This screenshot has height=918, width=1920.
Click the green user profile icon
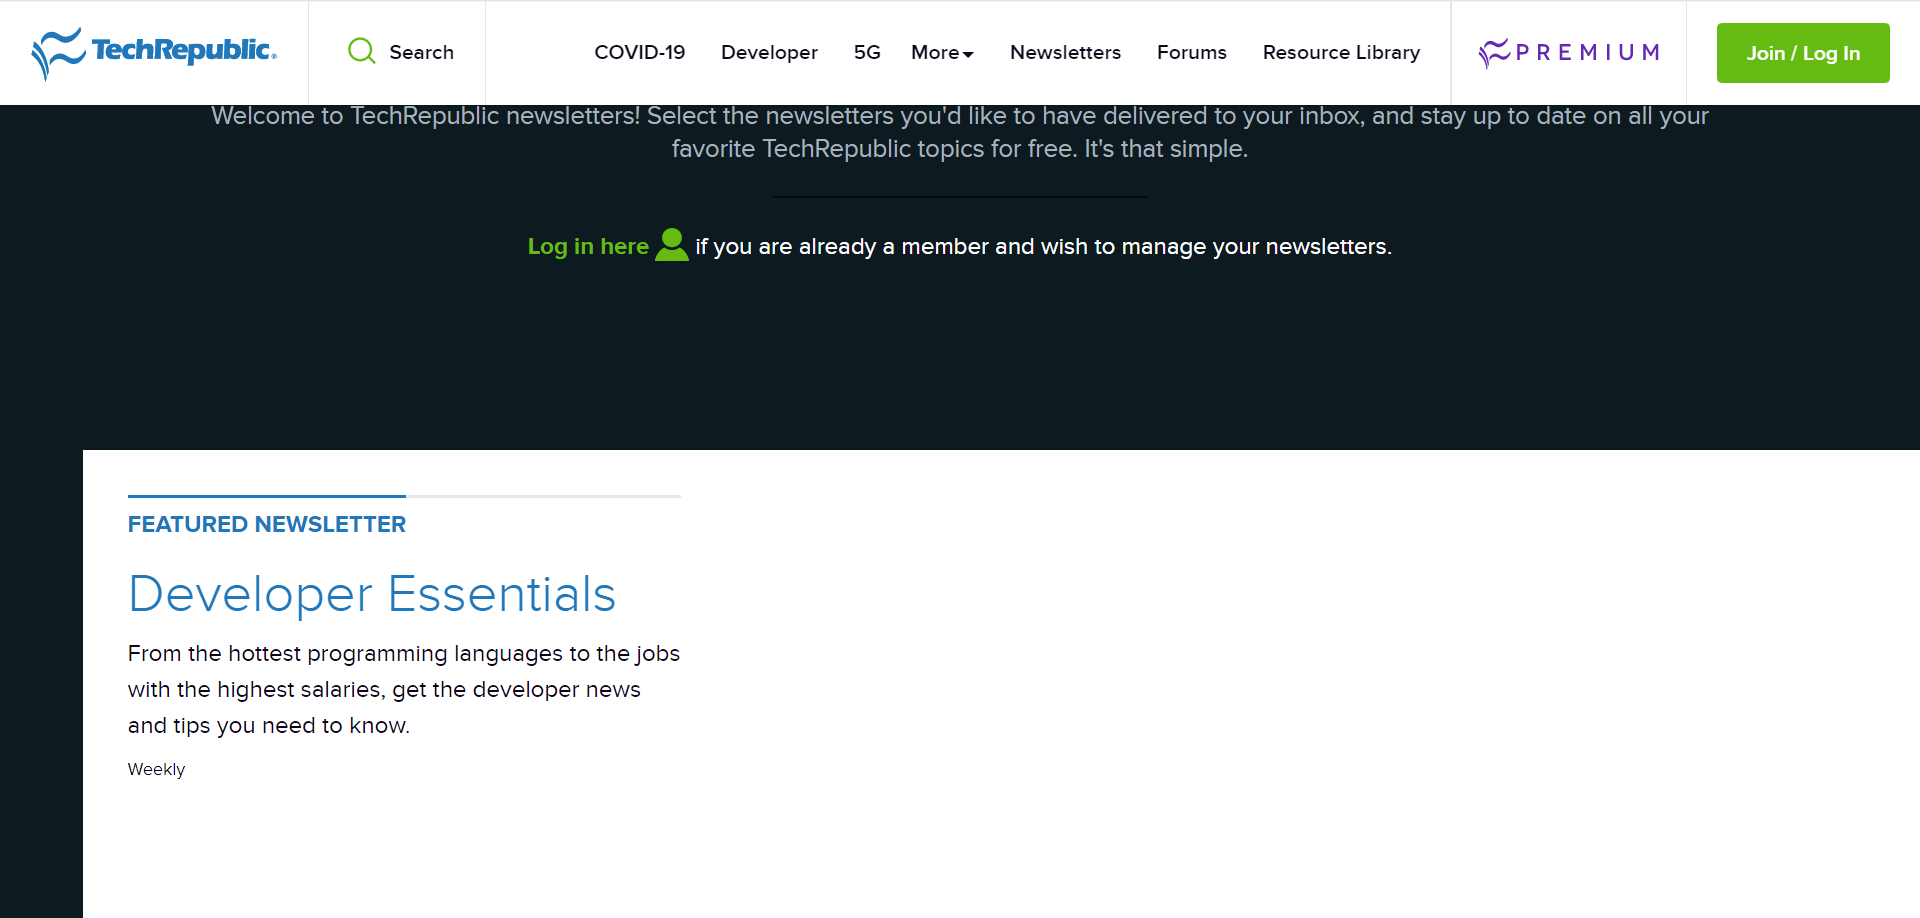[x=672, y=245]
